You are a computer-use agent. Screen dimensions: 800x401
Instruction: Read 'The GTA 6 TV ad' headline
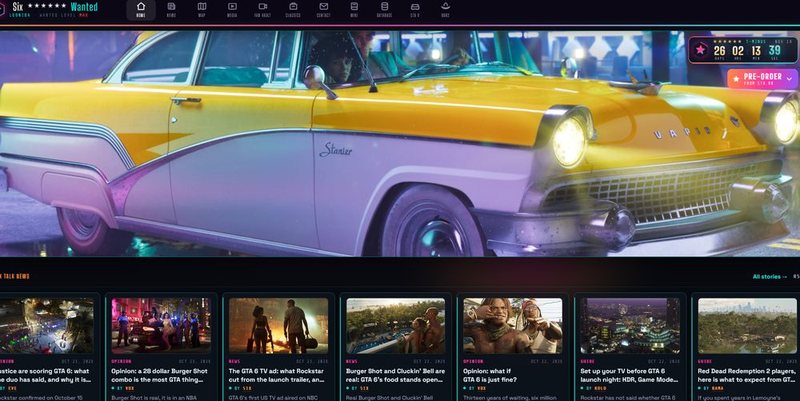coord(277,375)
